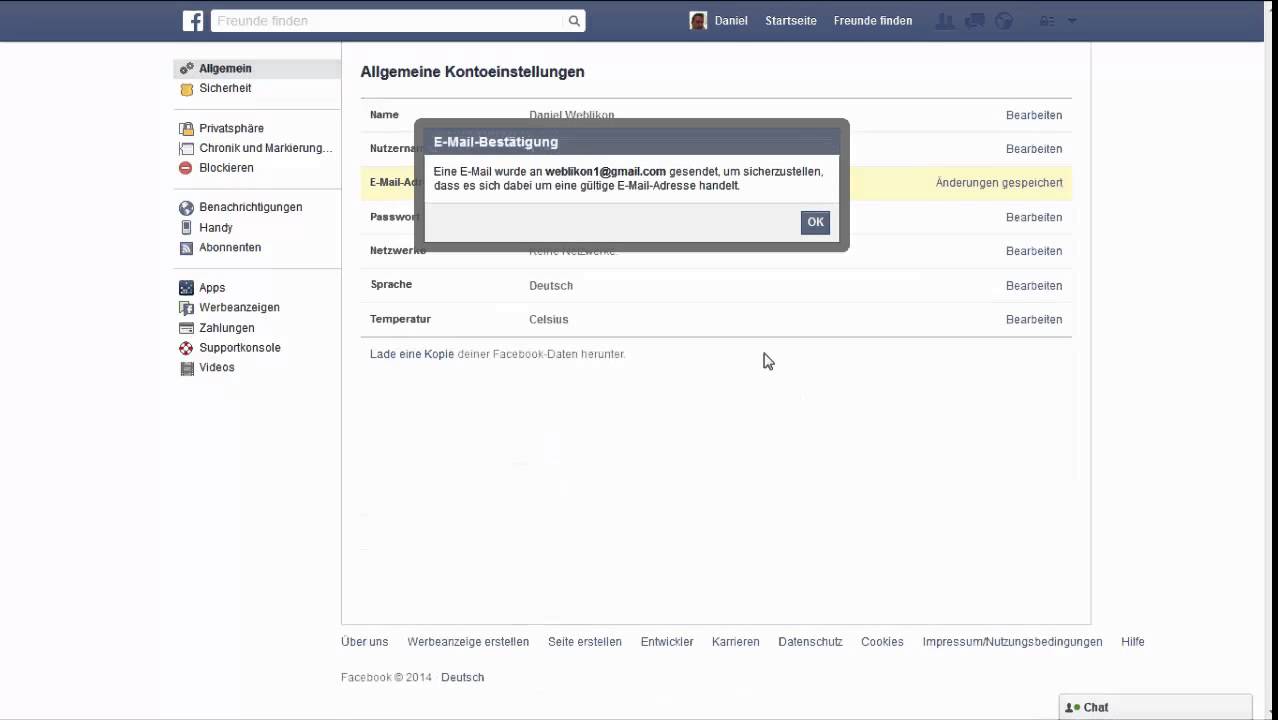Screen dimensions: 1278x720
Task: Open the messages icon in top bar
Action: coord(975,20)
